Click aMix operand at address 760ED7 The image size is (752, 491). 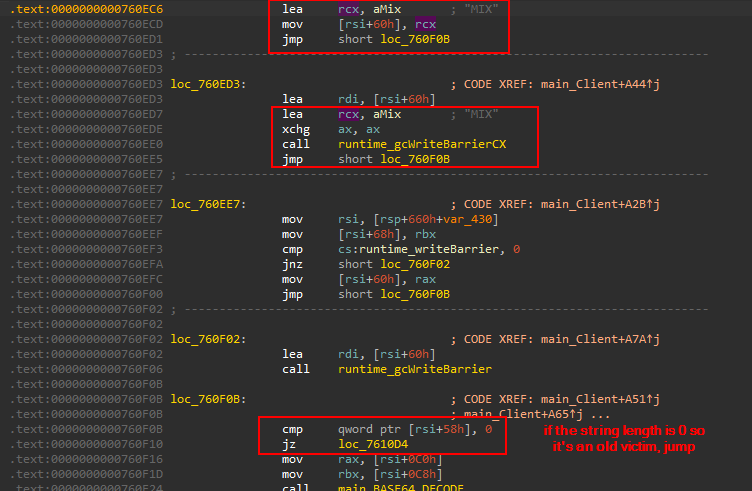pyautogui.click(x=387, y=114)
